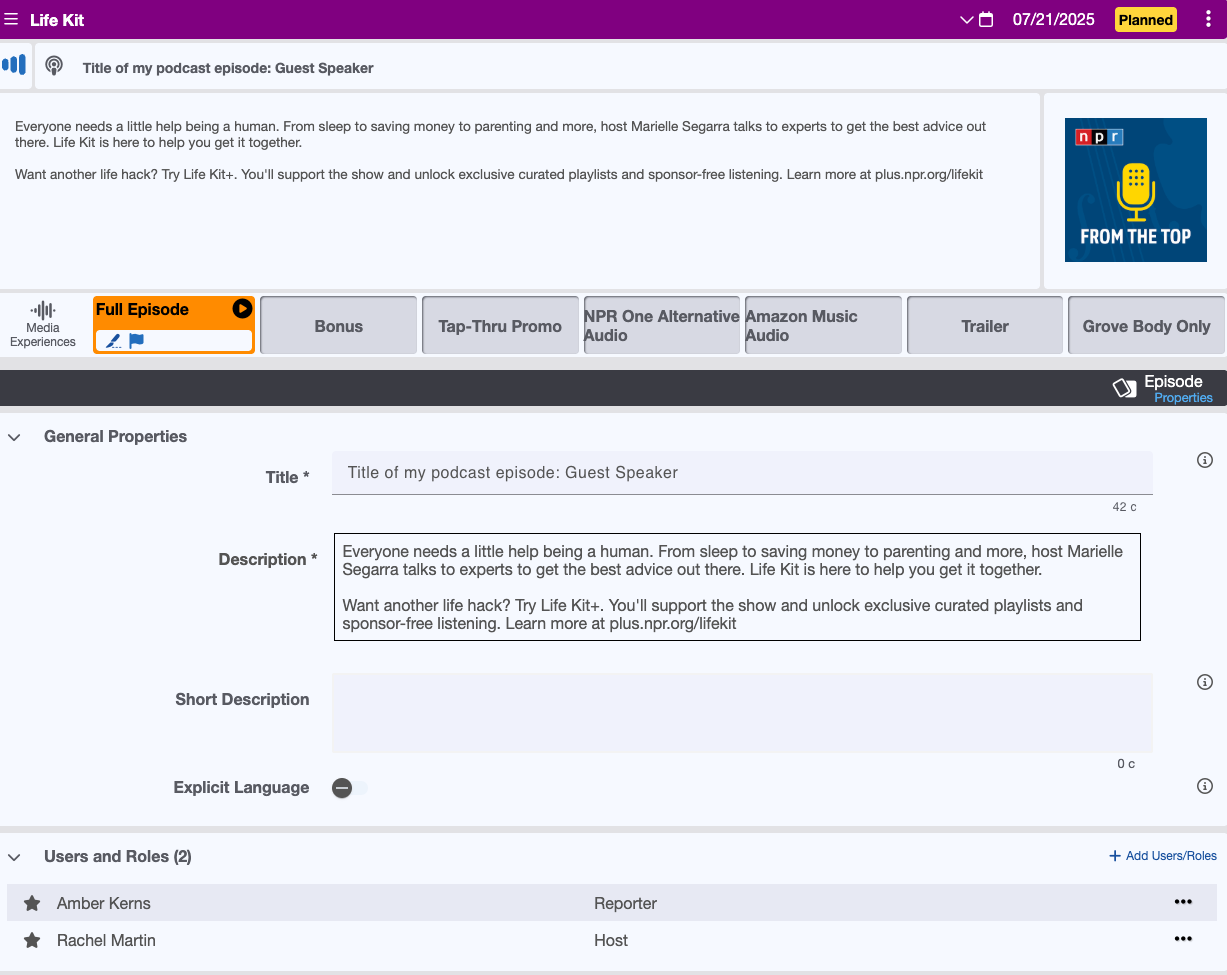
Task: Select the Full Episode tab
Action: pos(174,324)
